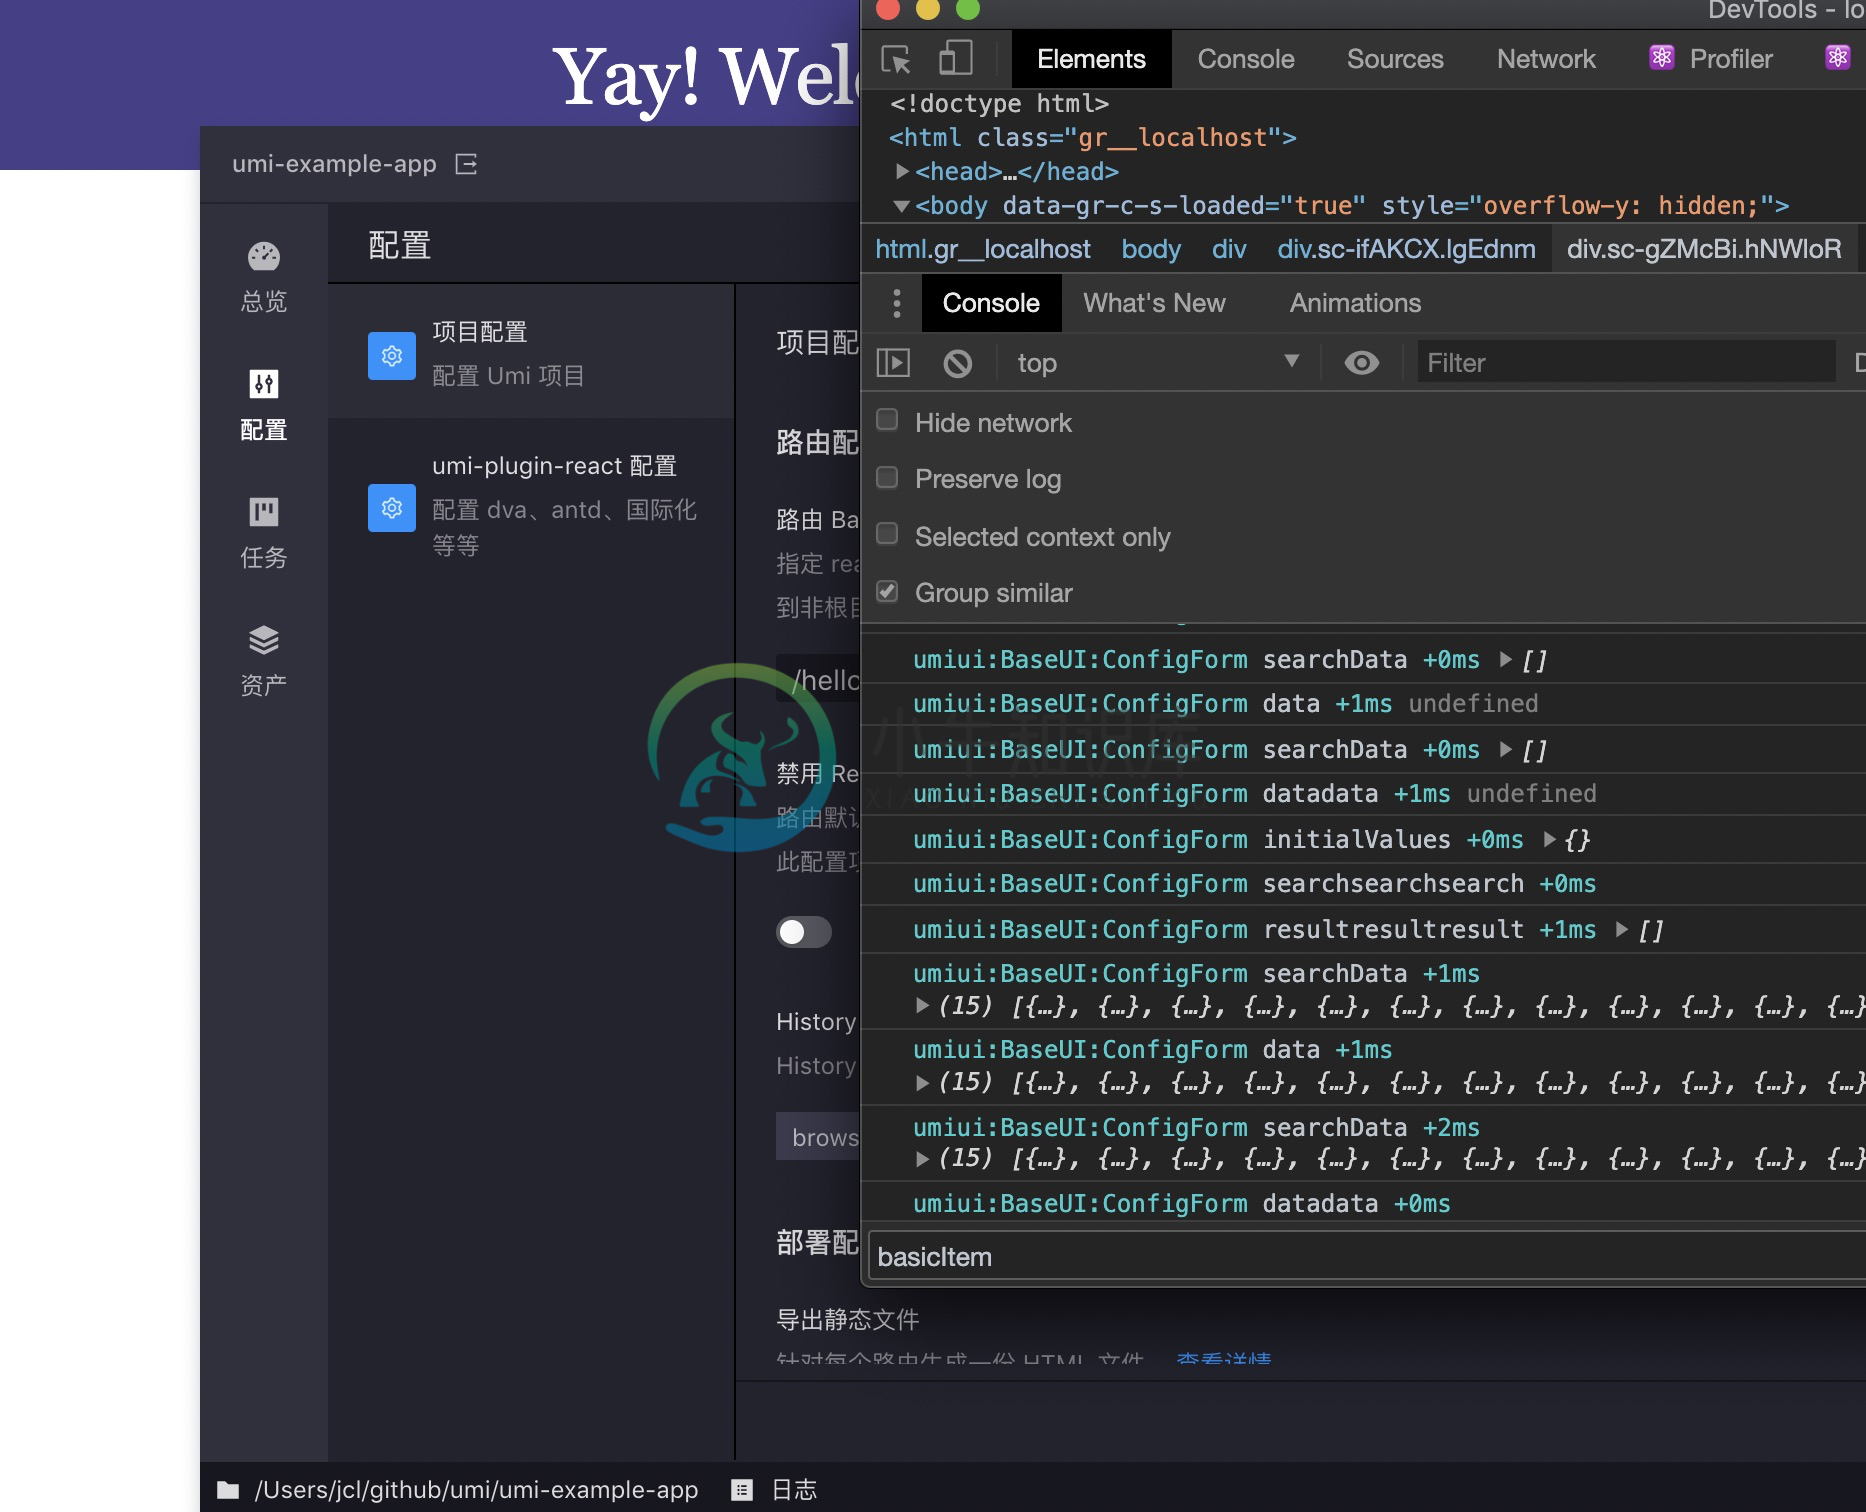Go to the 总览 overview section
This screenshot has width=1866, height=1512.
coord(264,278)
